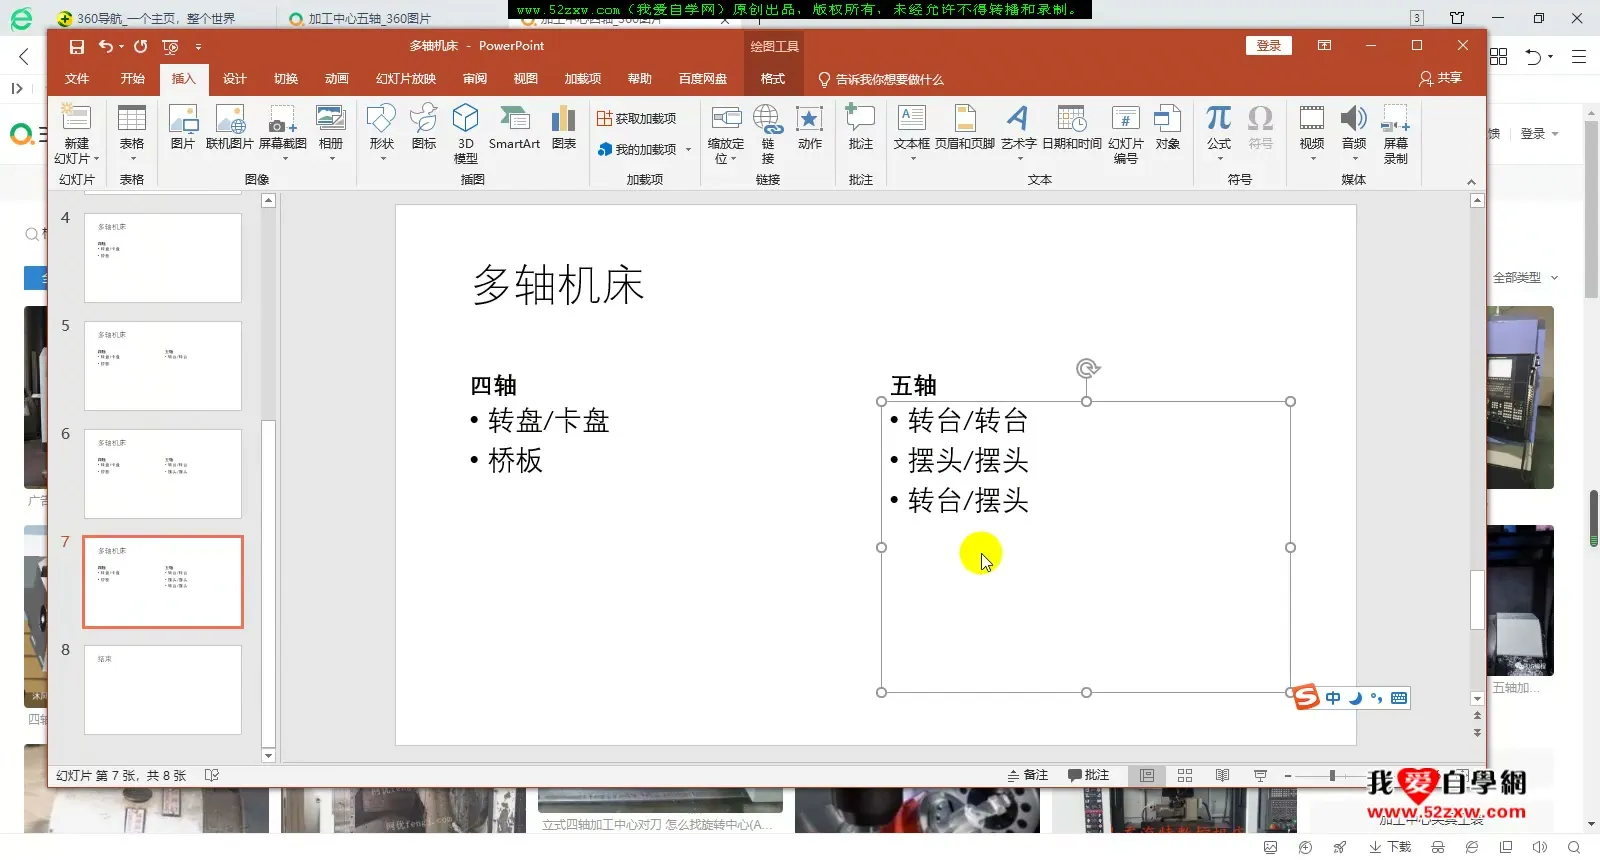Start Screen Recording (屏幕录制)
The width and height of the screenshot is (1600, 860).
[x=1396, y=133]
